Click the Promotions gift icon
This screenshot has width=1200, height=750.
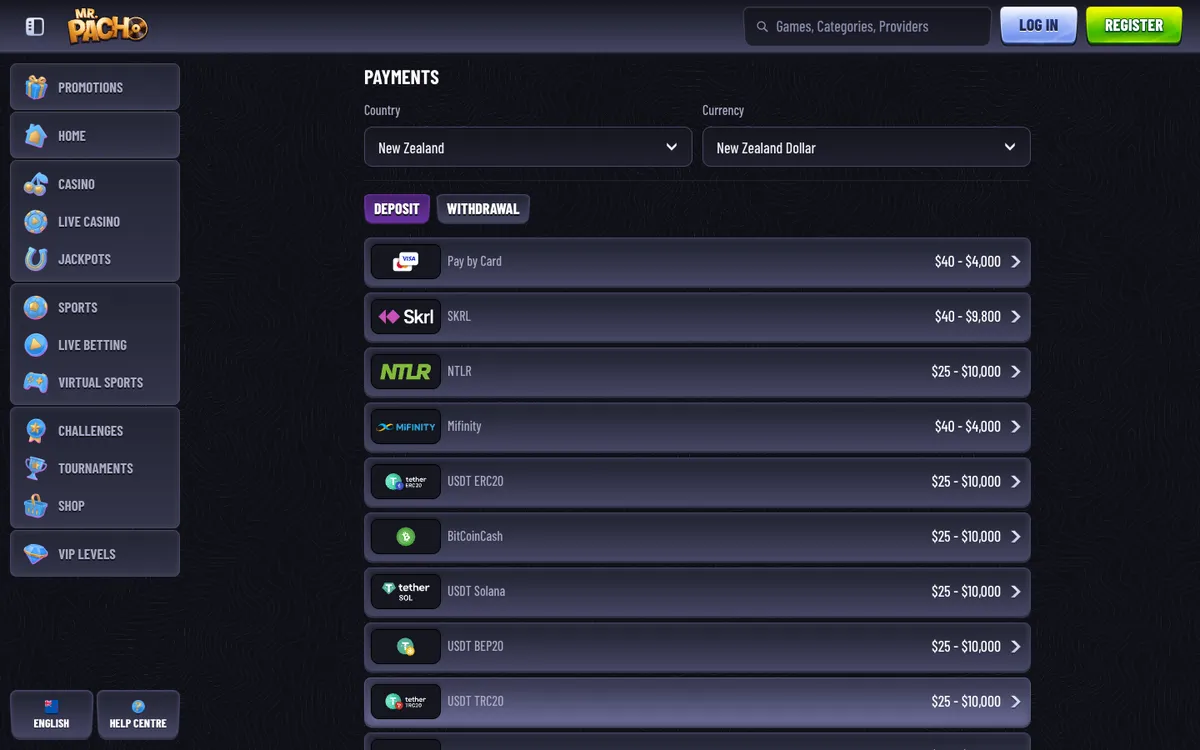(x=36, y=87)
